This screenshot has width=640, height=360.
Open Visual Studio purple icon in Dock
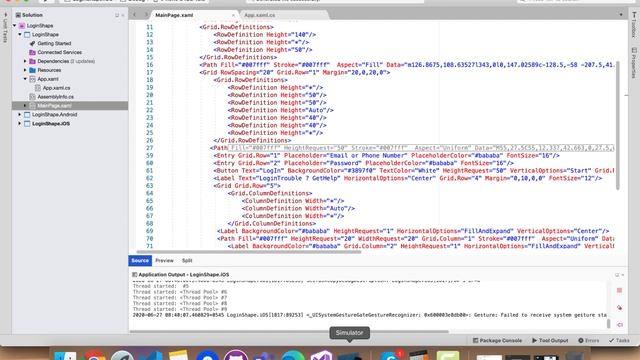[321, 355]
